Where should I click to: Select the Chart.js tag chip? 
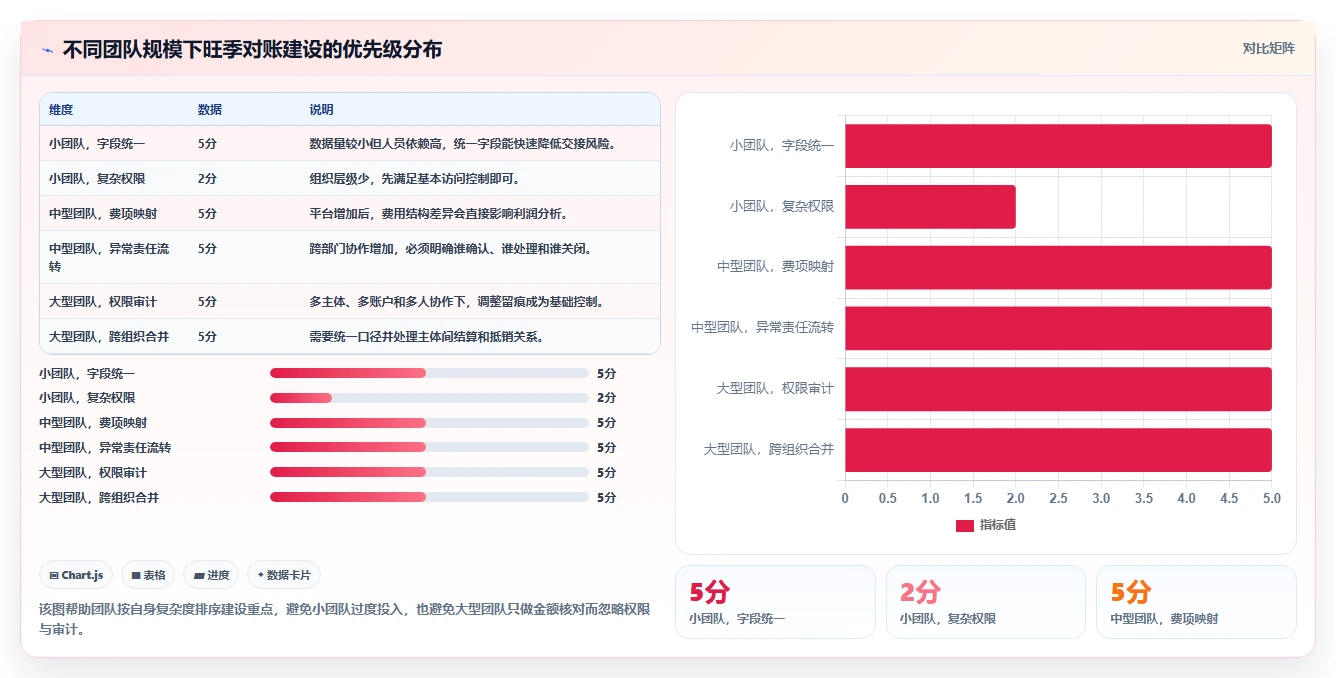(x=77, y=575)
